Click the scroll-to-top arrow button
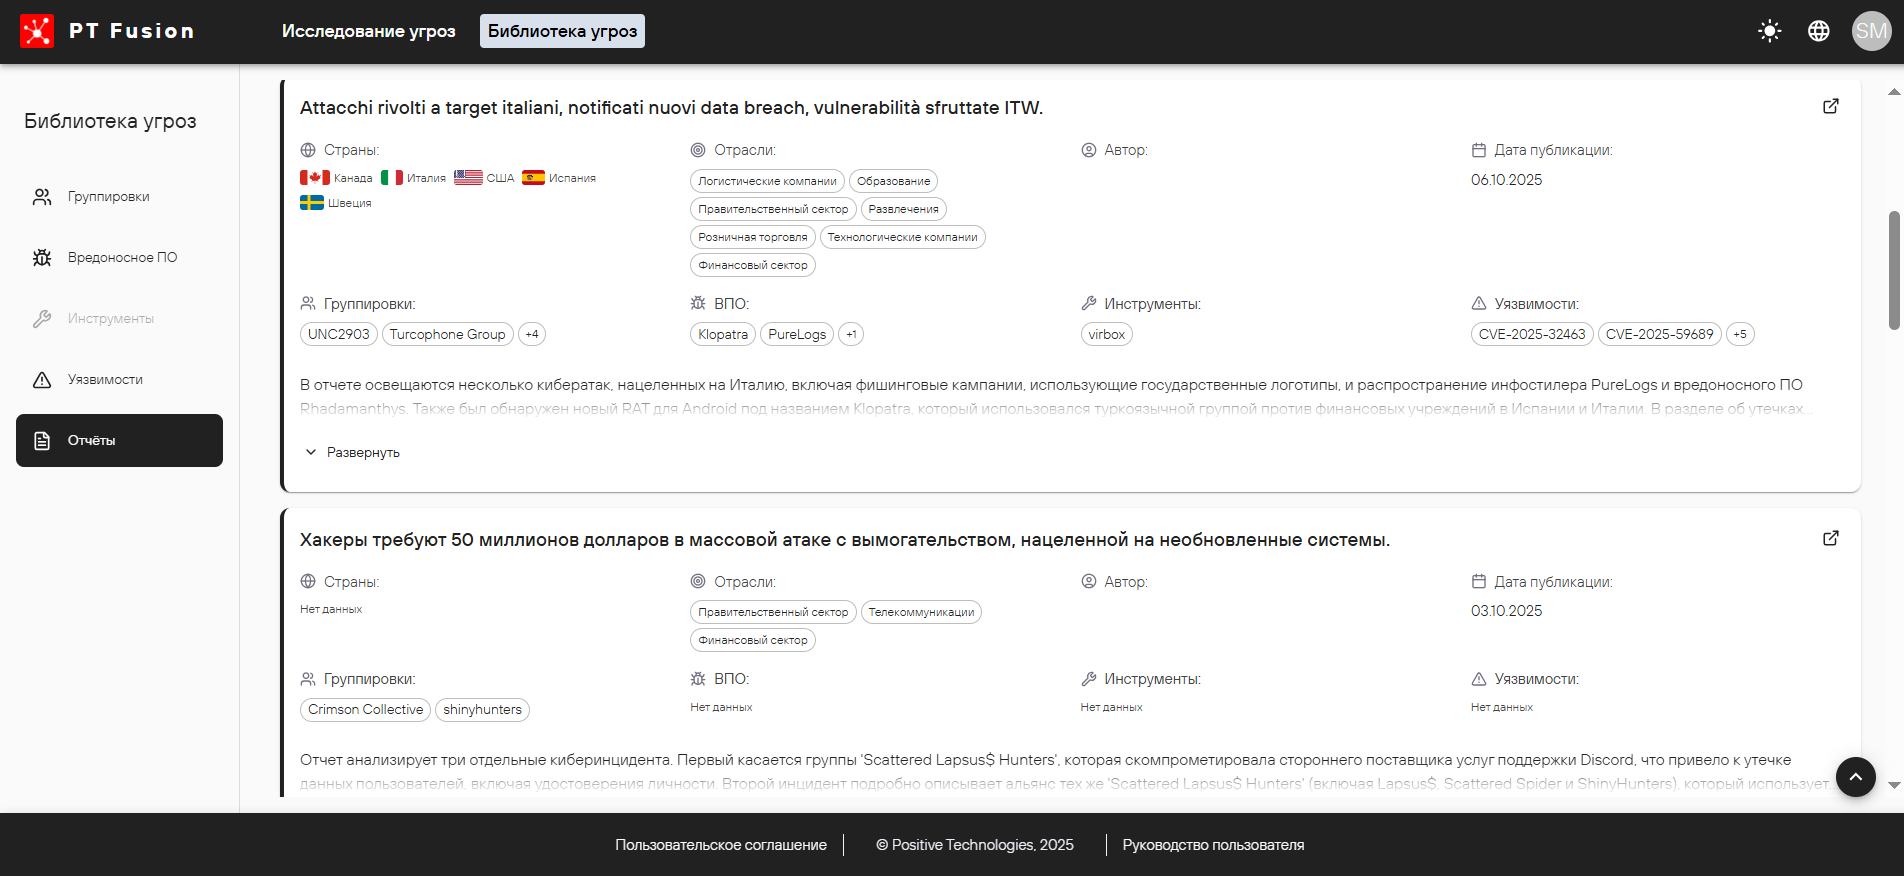 click(1855, 777)
